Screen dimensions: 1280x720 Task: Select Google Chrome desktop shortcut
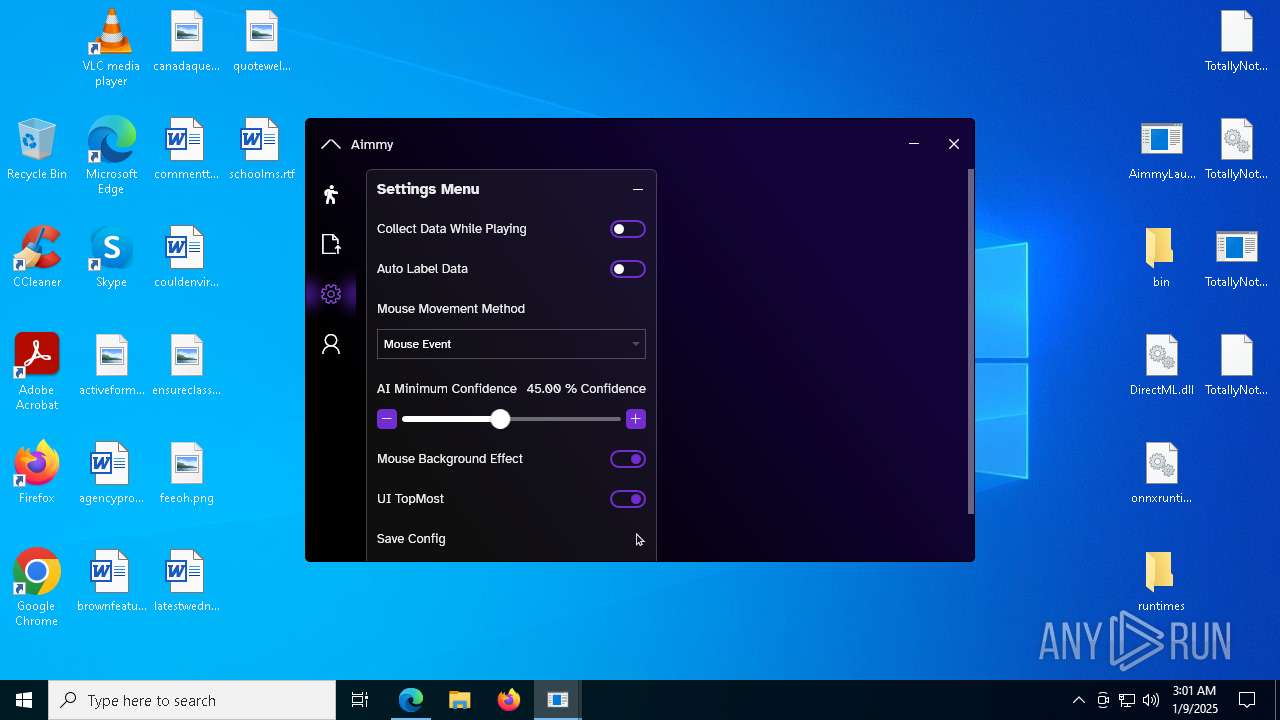[37, 587]
